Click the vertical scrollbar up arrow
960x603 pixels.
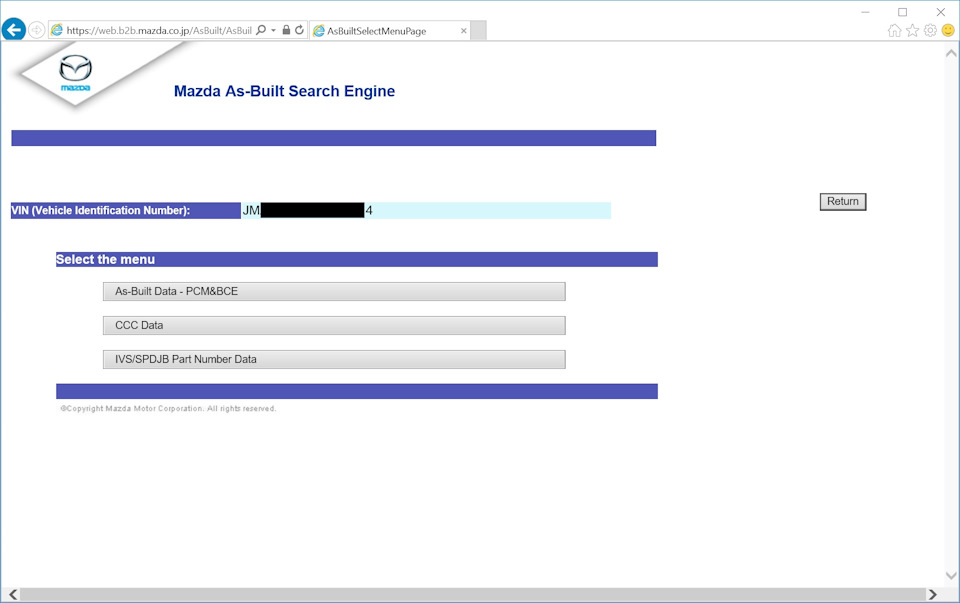(x=951, y=53)
